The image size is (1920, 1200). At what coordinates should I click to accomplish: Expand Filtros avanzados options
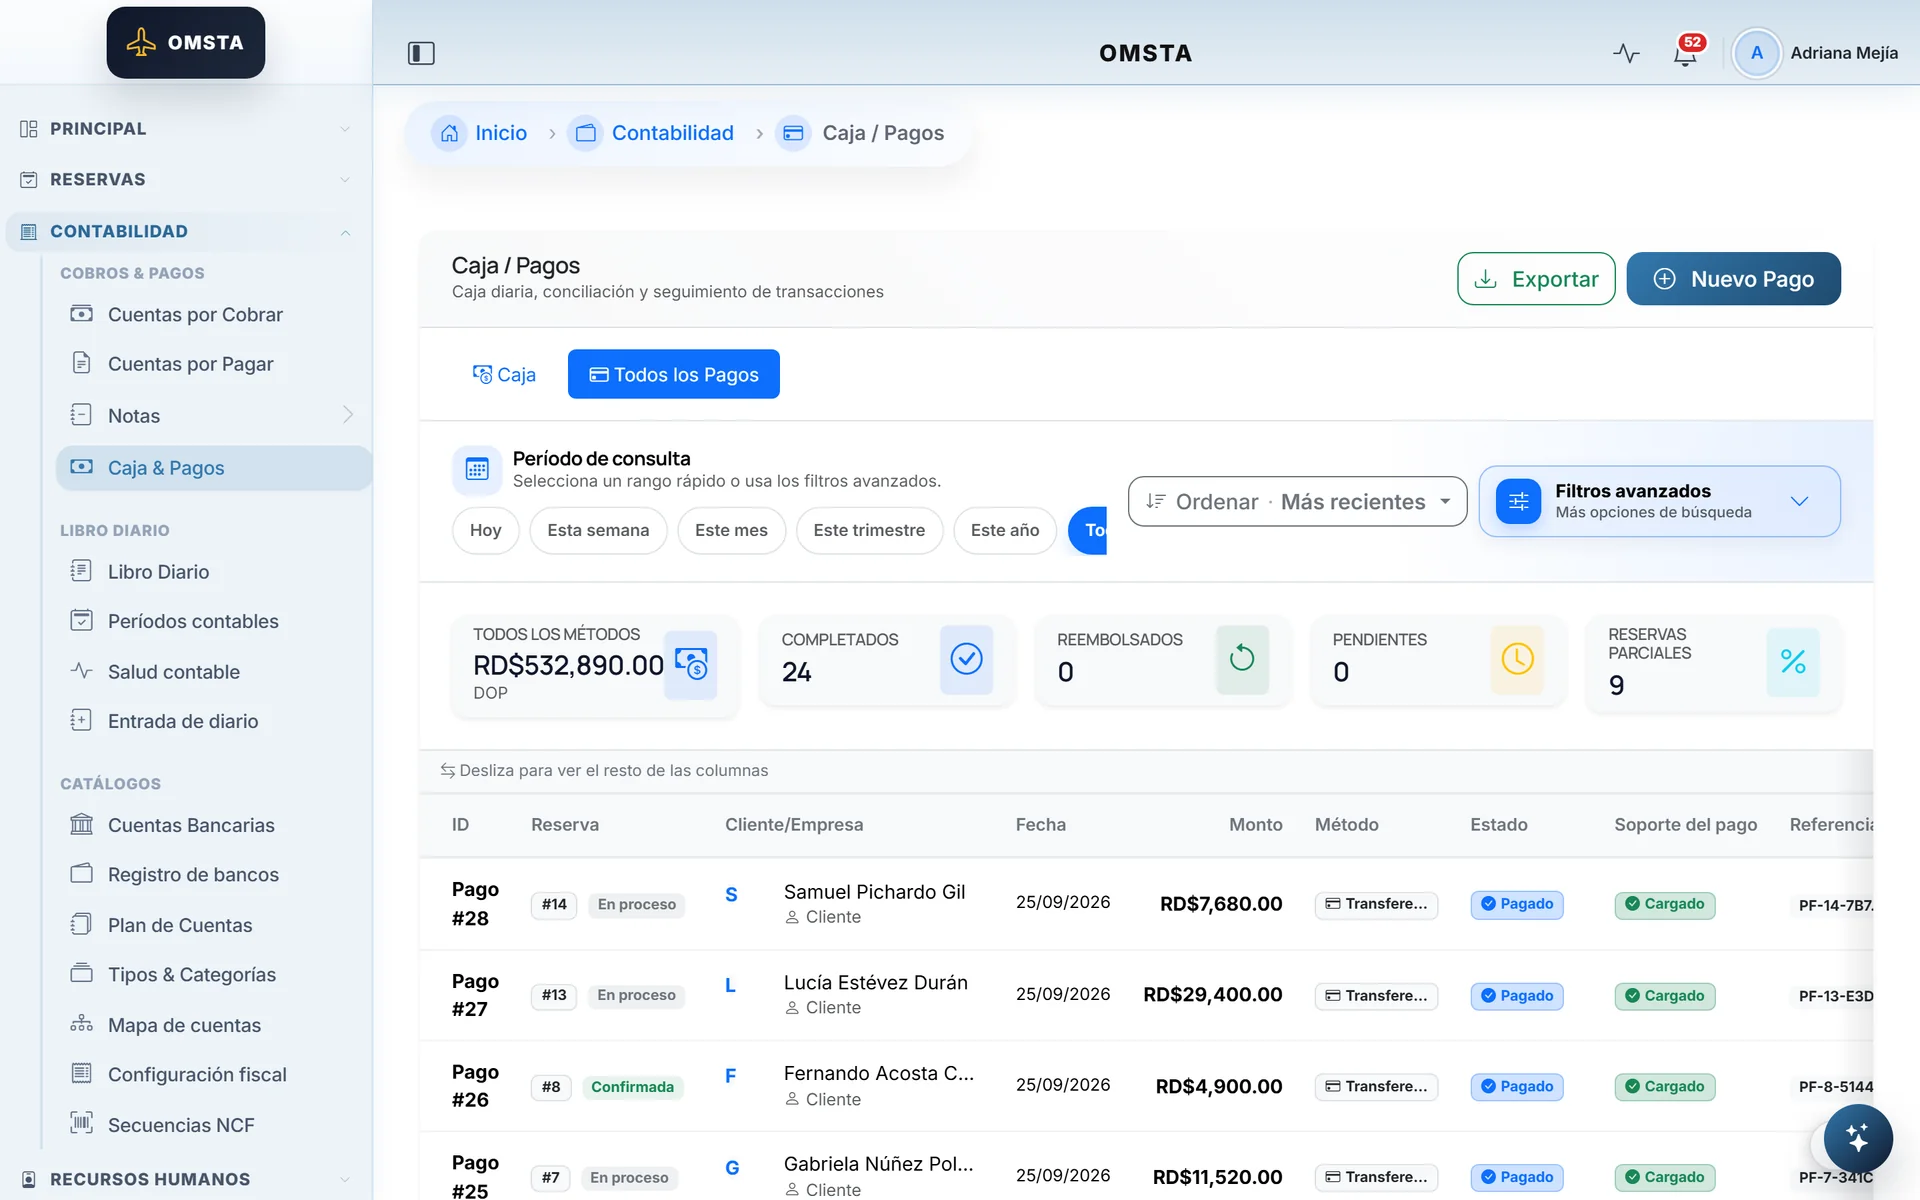(x=1659, y=501)
